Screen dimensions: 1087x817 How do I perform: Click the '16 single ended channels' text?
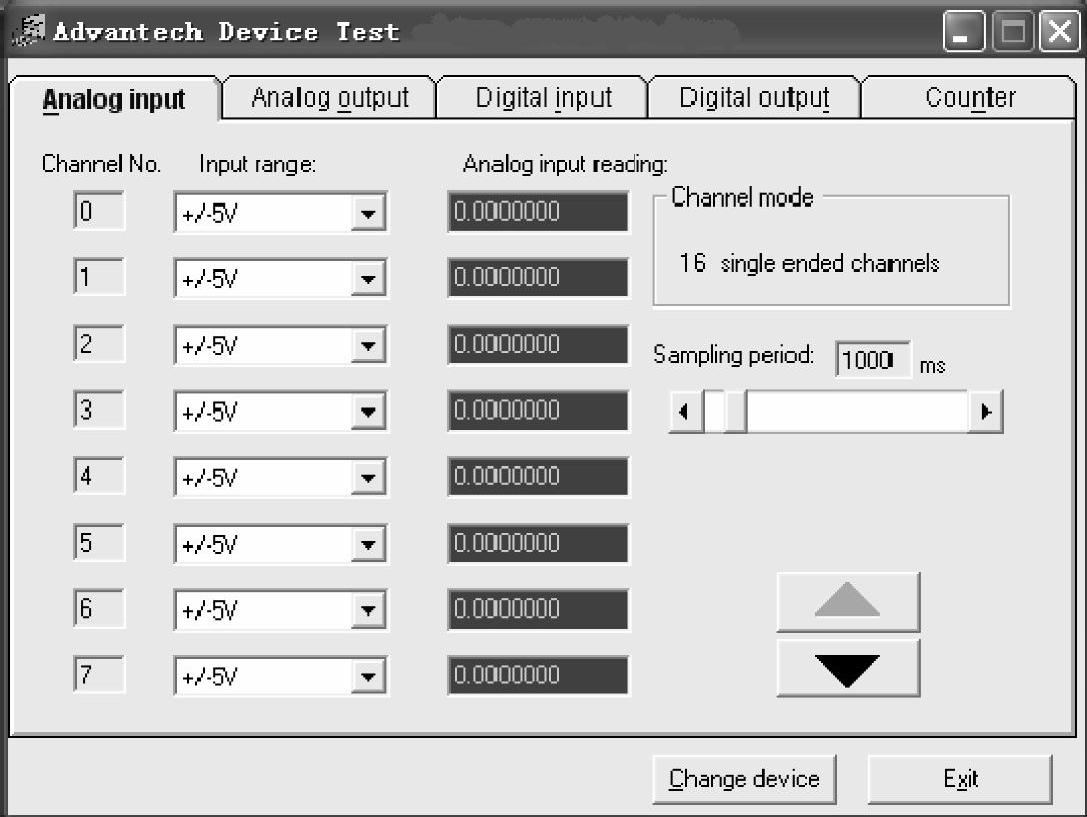(809, 263)
